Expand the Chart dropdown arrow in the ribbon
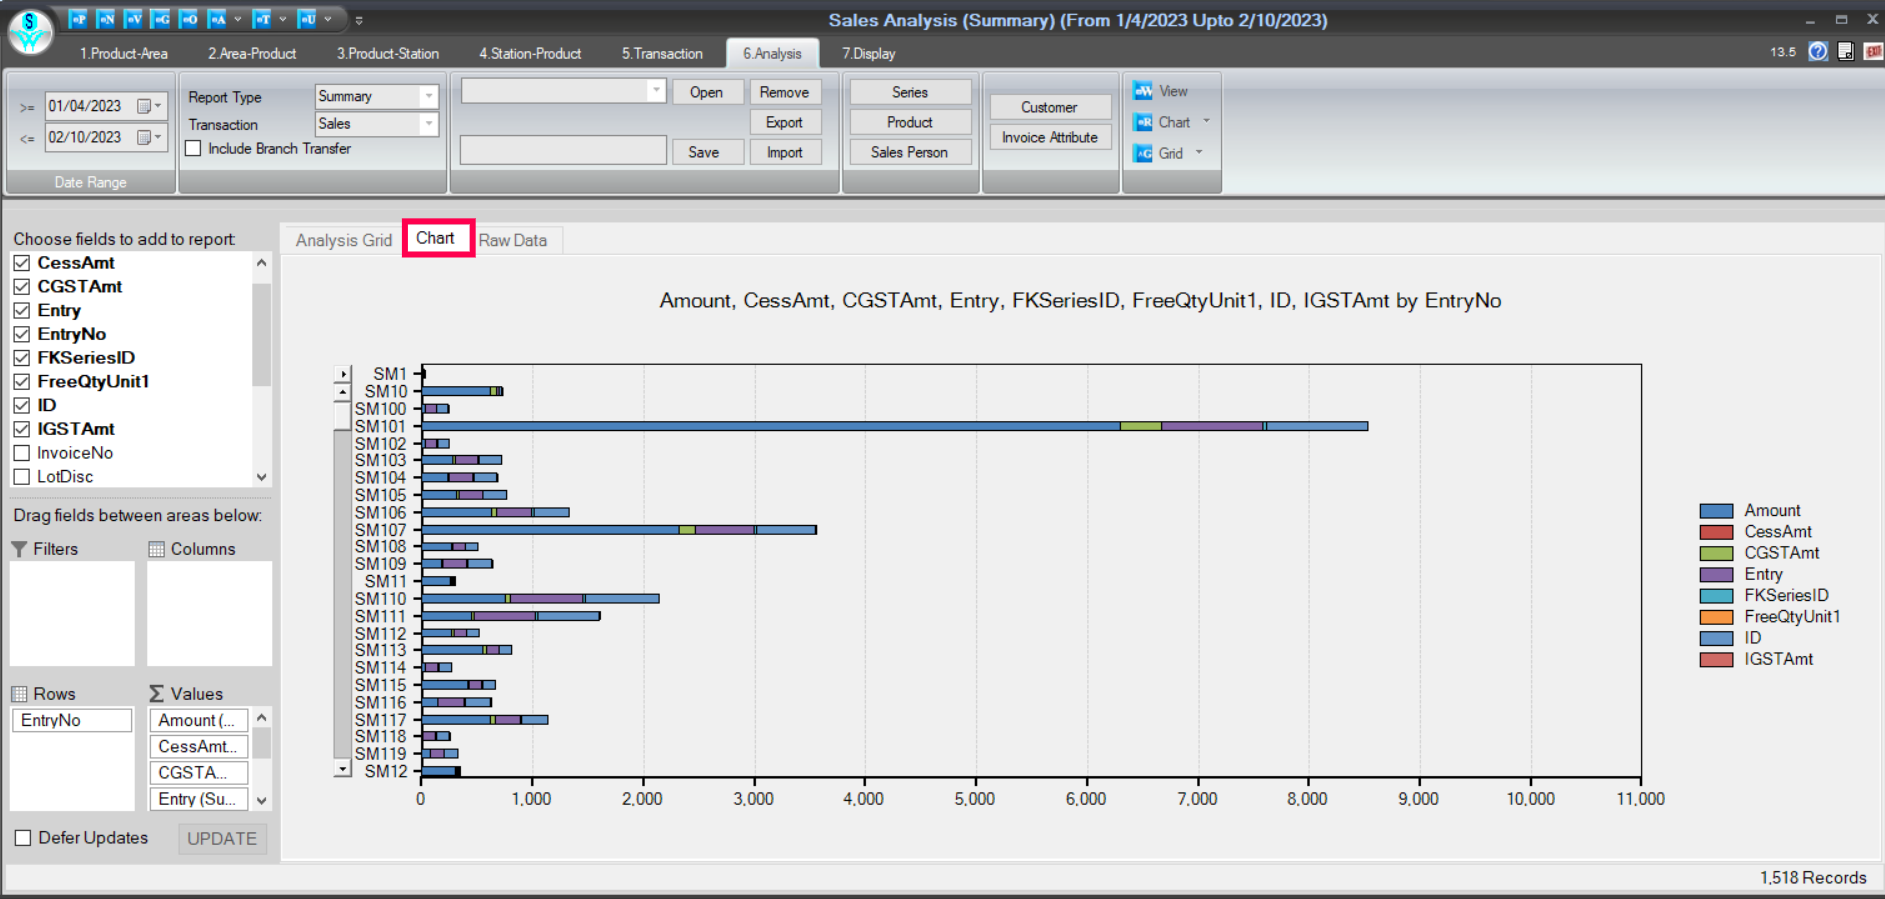Screen dimensions: 1885x899 tap(1206, 121)
